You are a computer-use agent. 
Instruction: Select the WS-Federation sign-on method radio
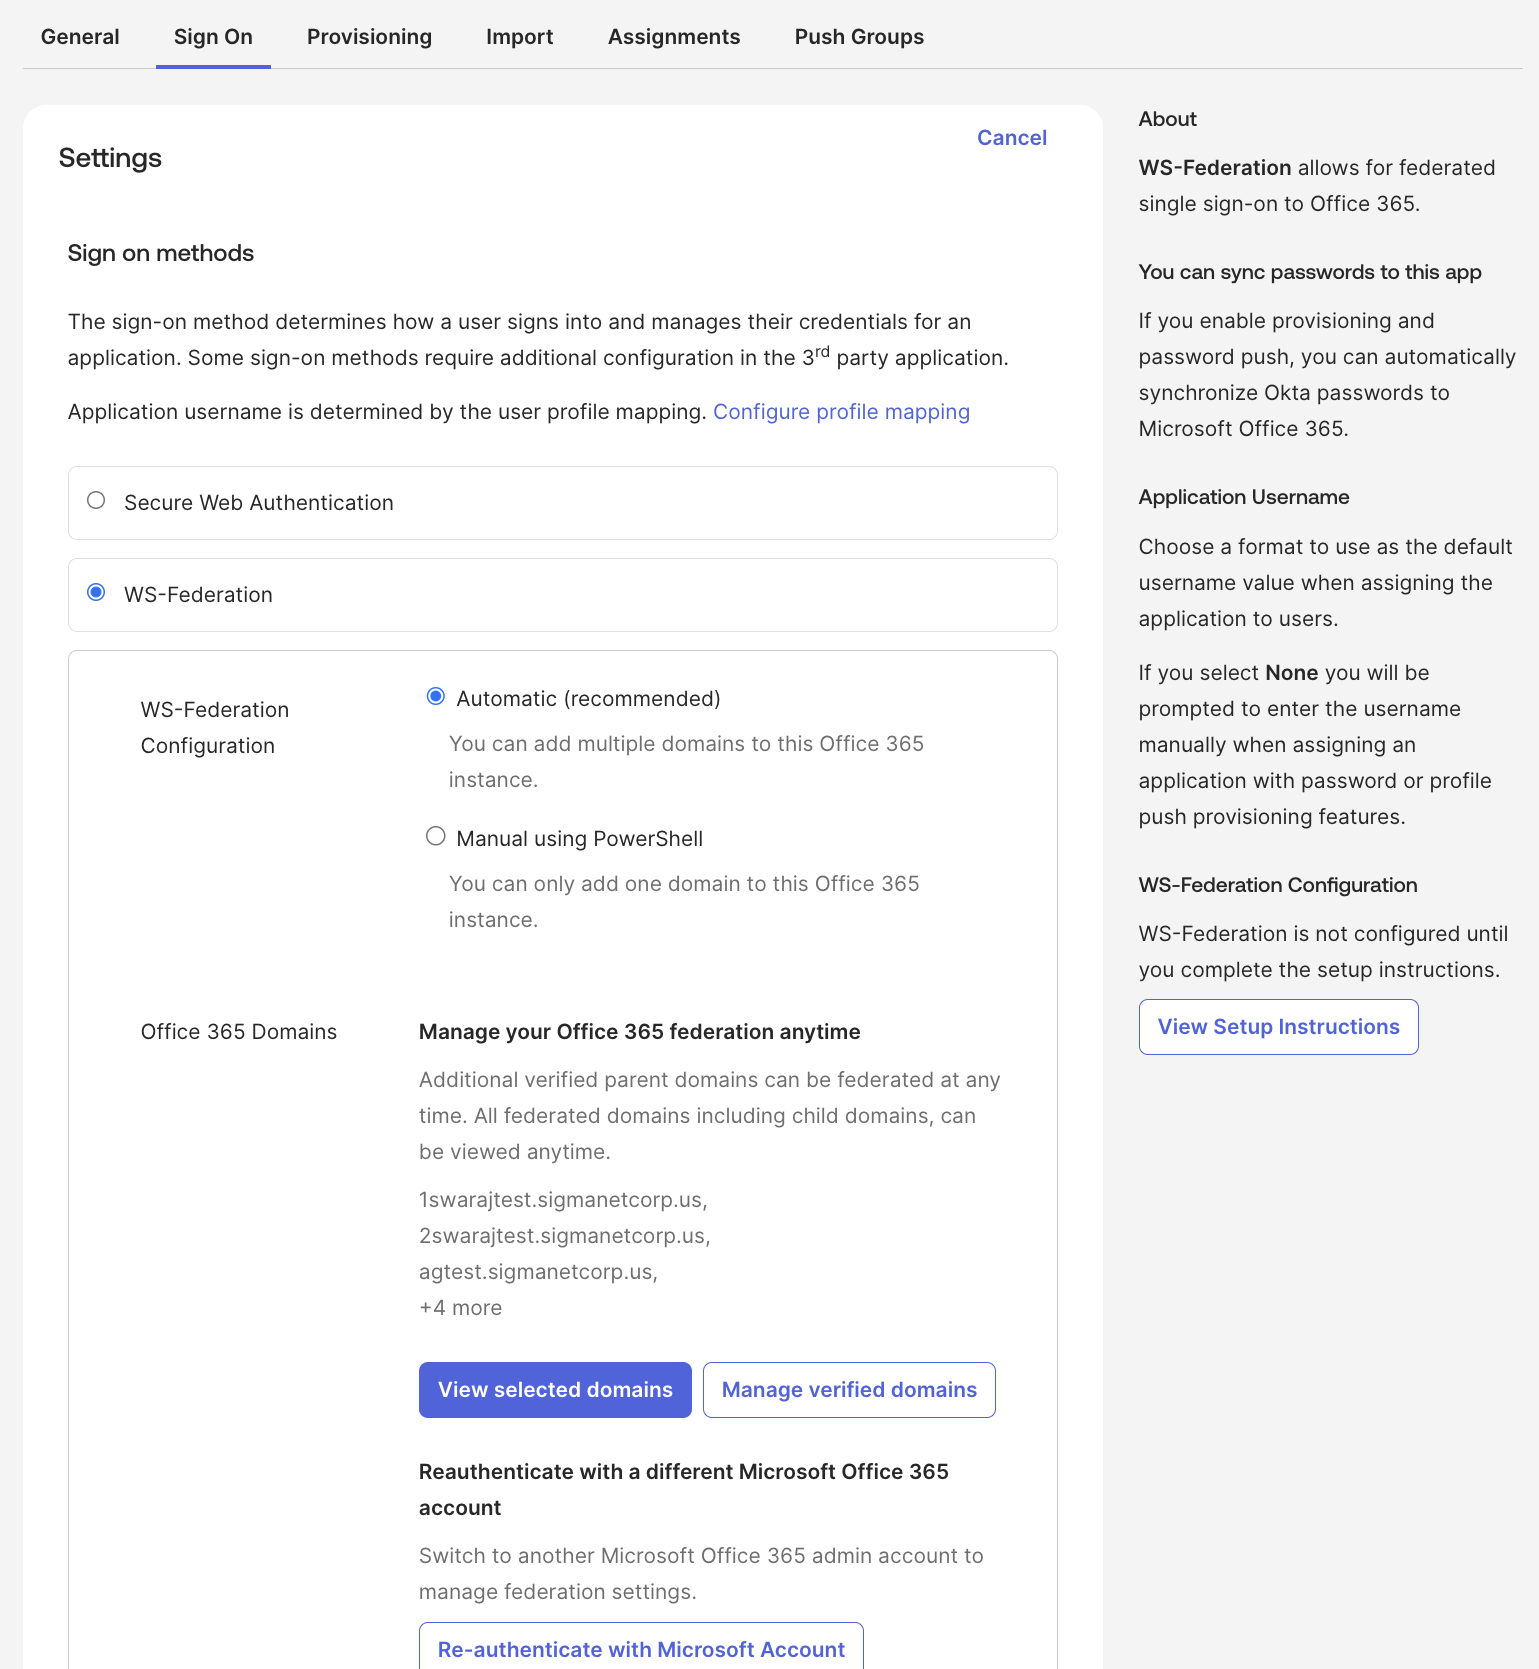coord(96,593)
